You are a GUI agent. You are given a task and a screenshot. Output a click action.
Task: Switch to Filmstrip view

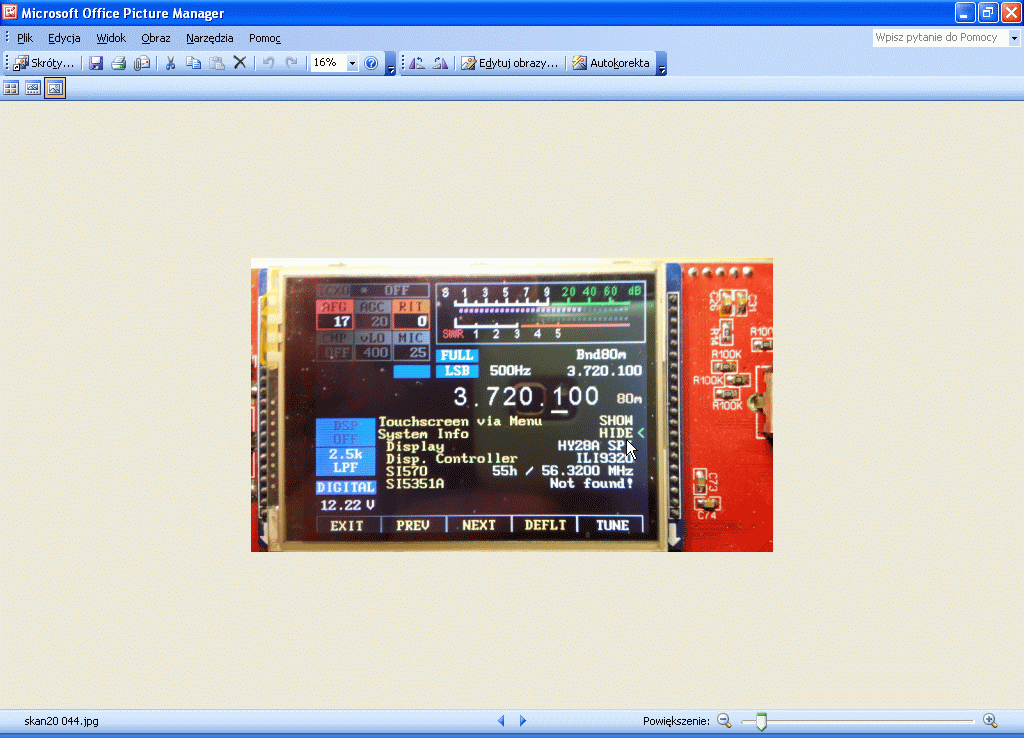[33, 89]
